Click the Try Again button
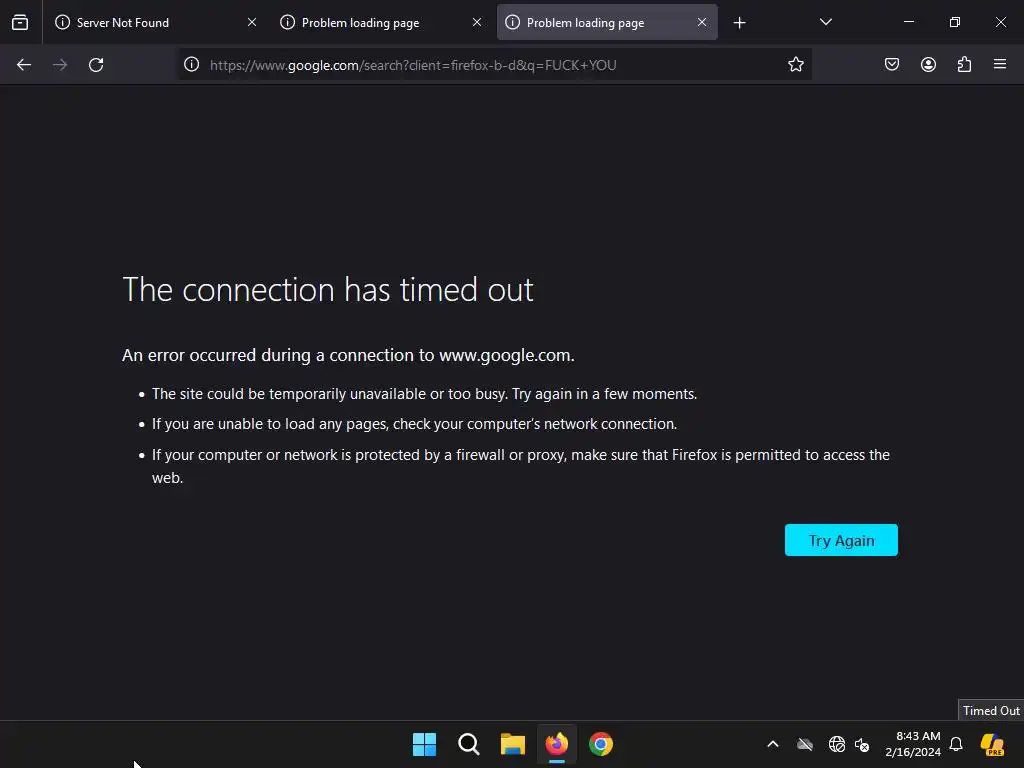The image size is (1024, 768). click(x=841, y=540)
